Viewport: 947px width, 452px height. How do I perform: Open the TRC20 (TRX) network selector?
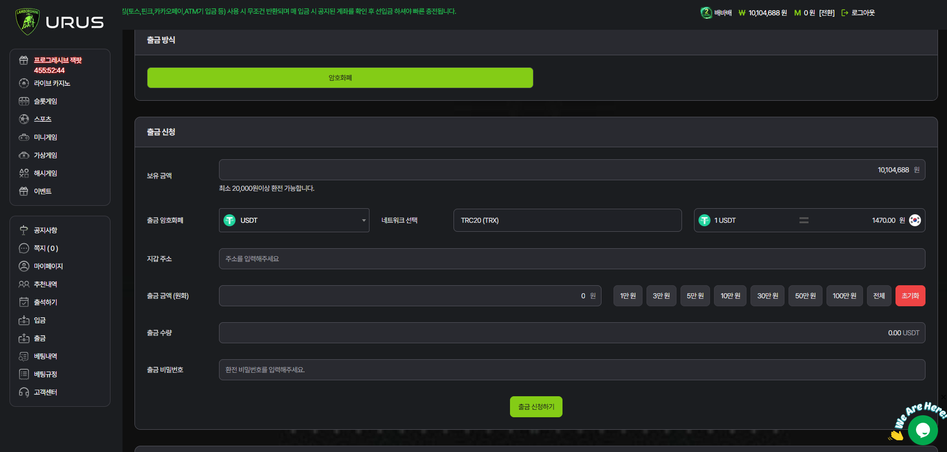[x=568, y=220]
